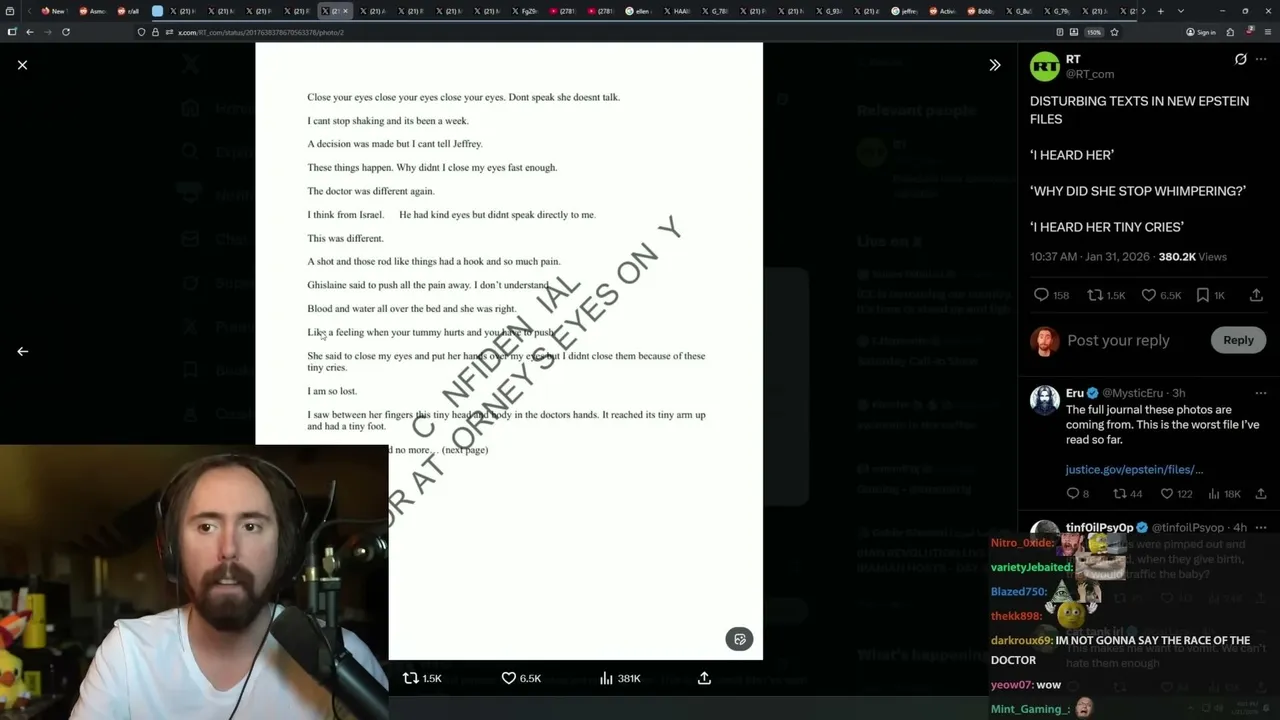Image resolution: width=1280 pixels, height=720 pixels.
Task: Click the reply icon with 158 replies
Action: [x=1051, y=295]
